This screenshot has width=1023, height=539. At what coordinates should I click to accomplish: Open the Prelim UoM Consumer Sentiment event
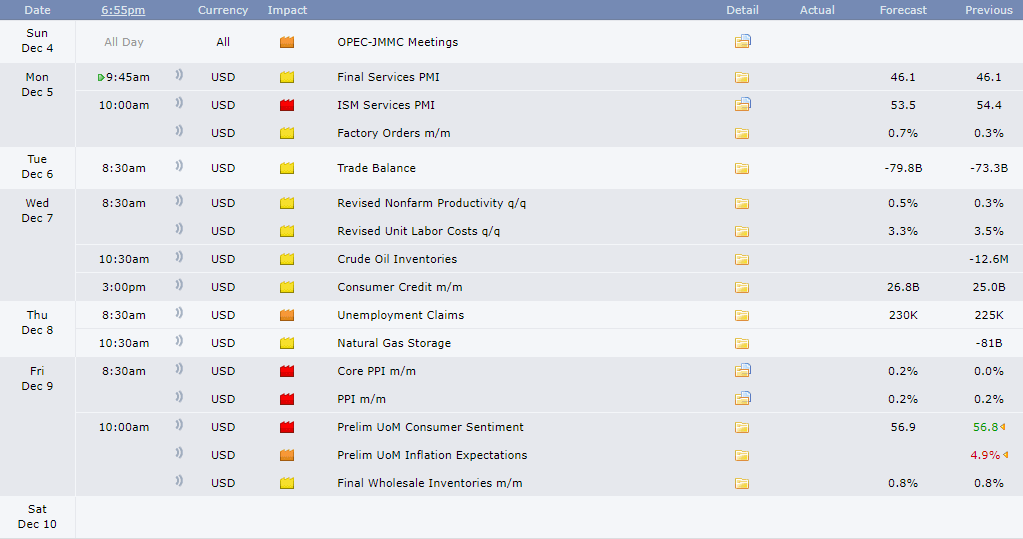[x=431, y=427]
